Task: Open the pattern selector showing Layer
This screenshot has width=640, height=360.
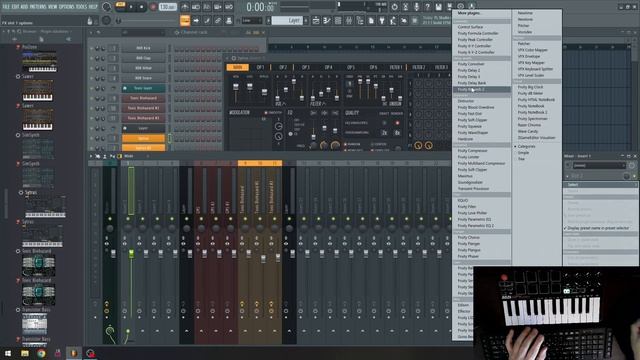Action: point(287,20)
